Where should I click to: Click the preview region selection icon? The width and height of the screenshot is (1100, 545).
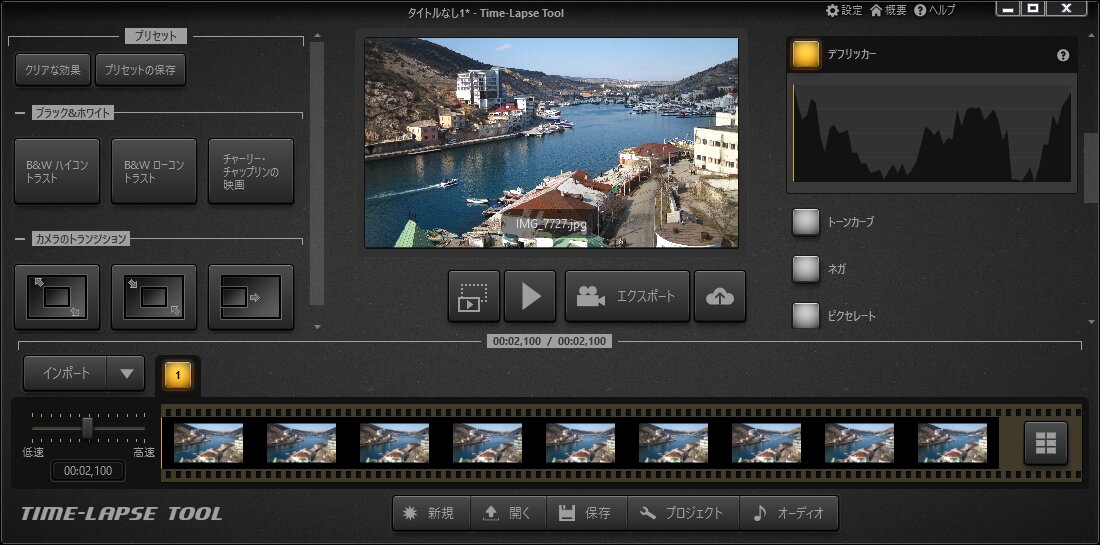point(474,296)
